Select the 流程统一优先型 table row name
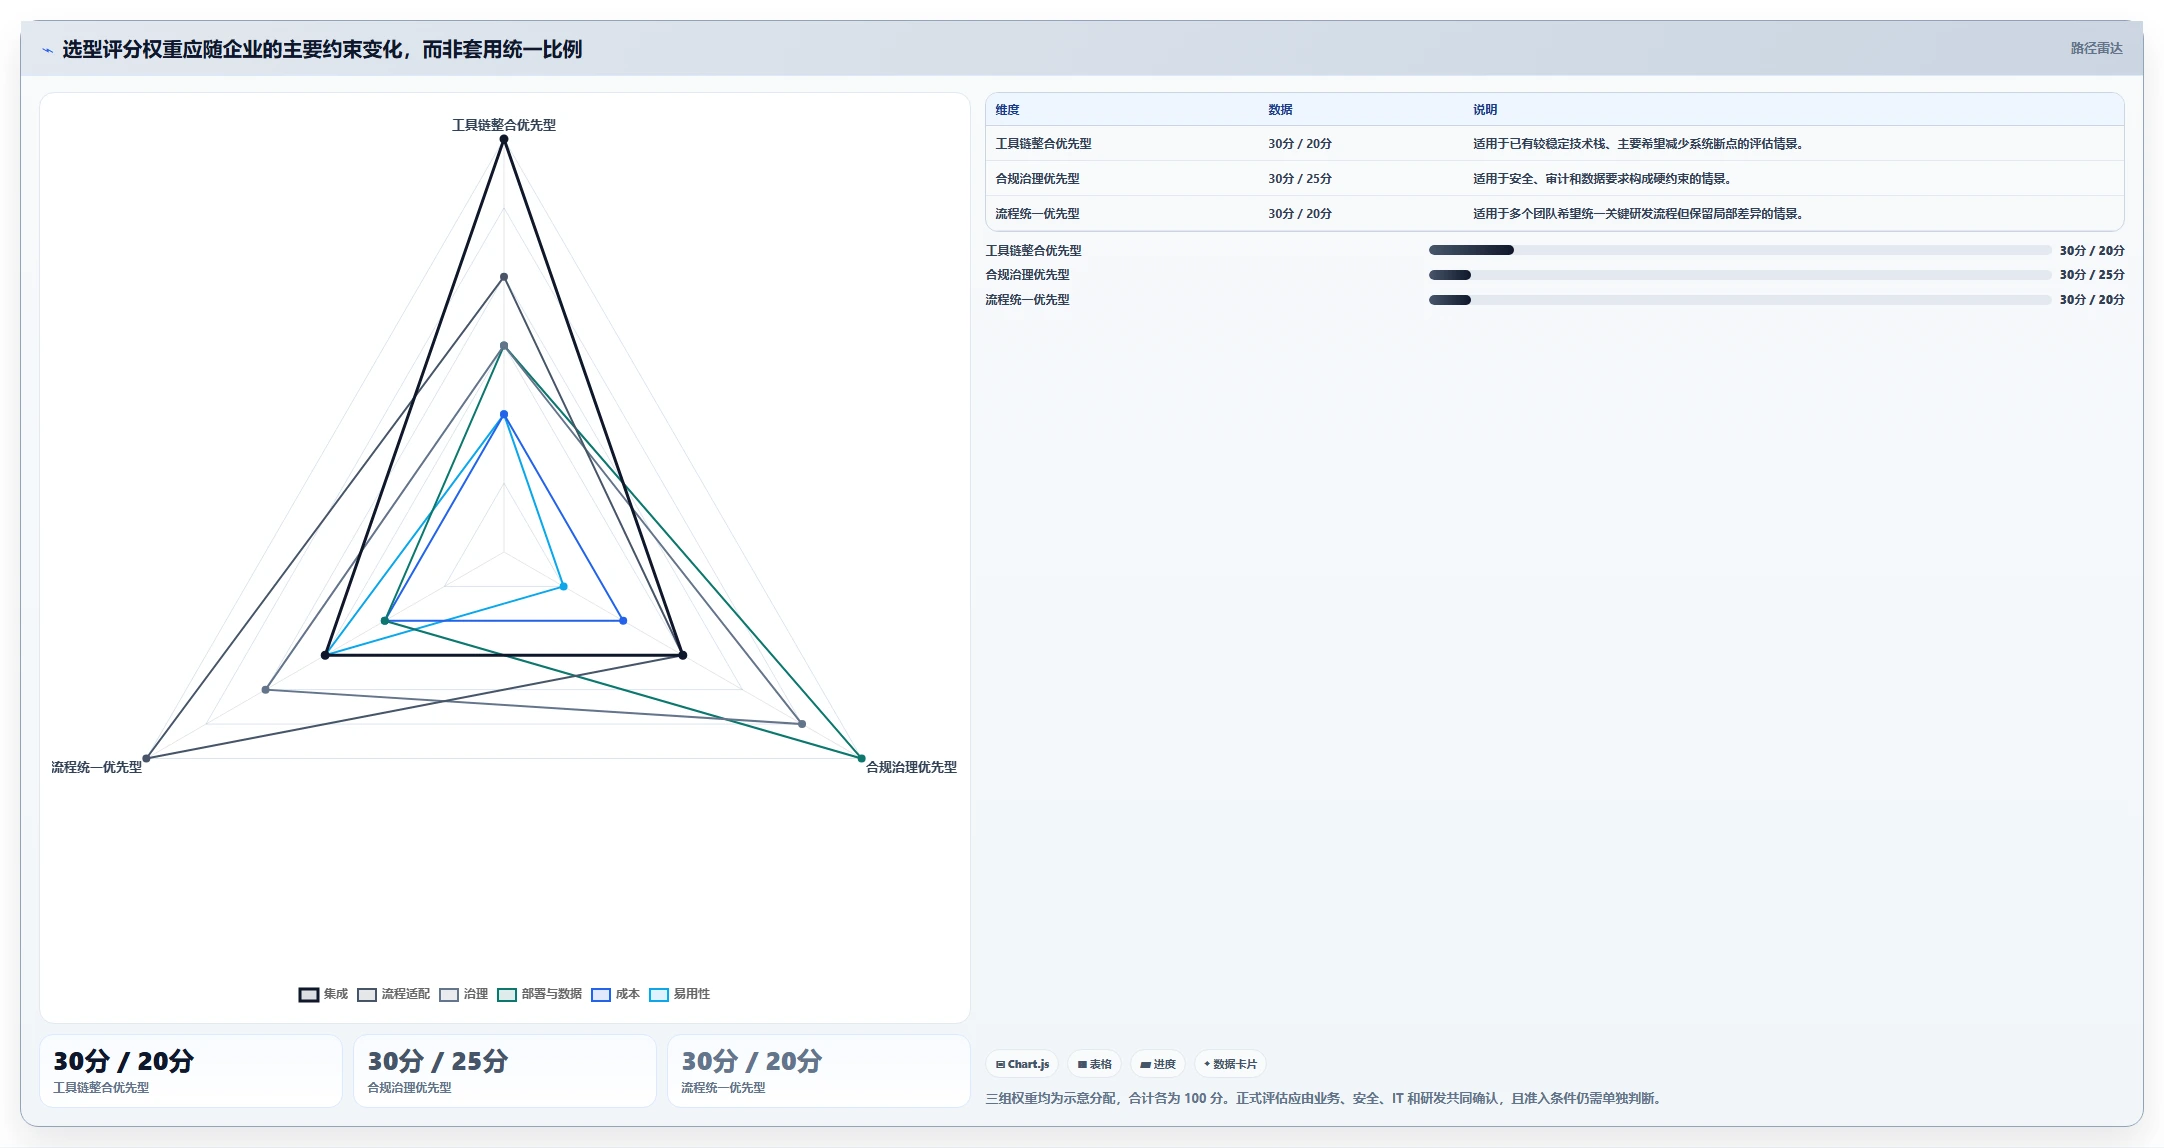 point(1037,214)
